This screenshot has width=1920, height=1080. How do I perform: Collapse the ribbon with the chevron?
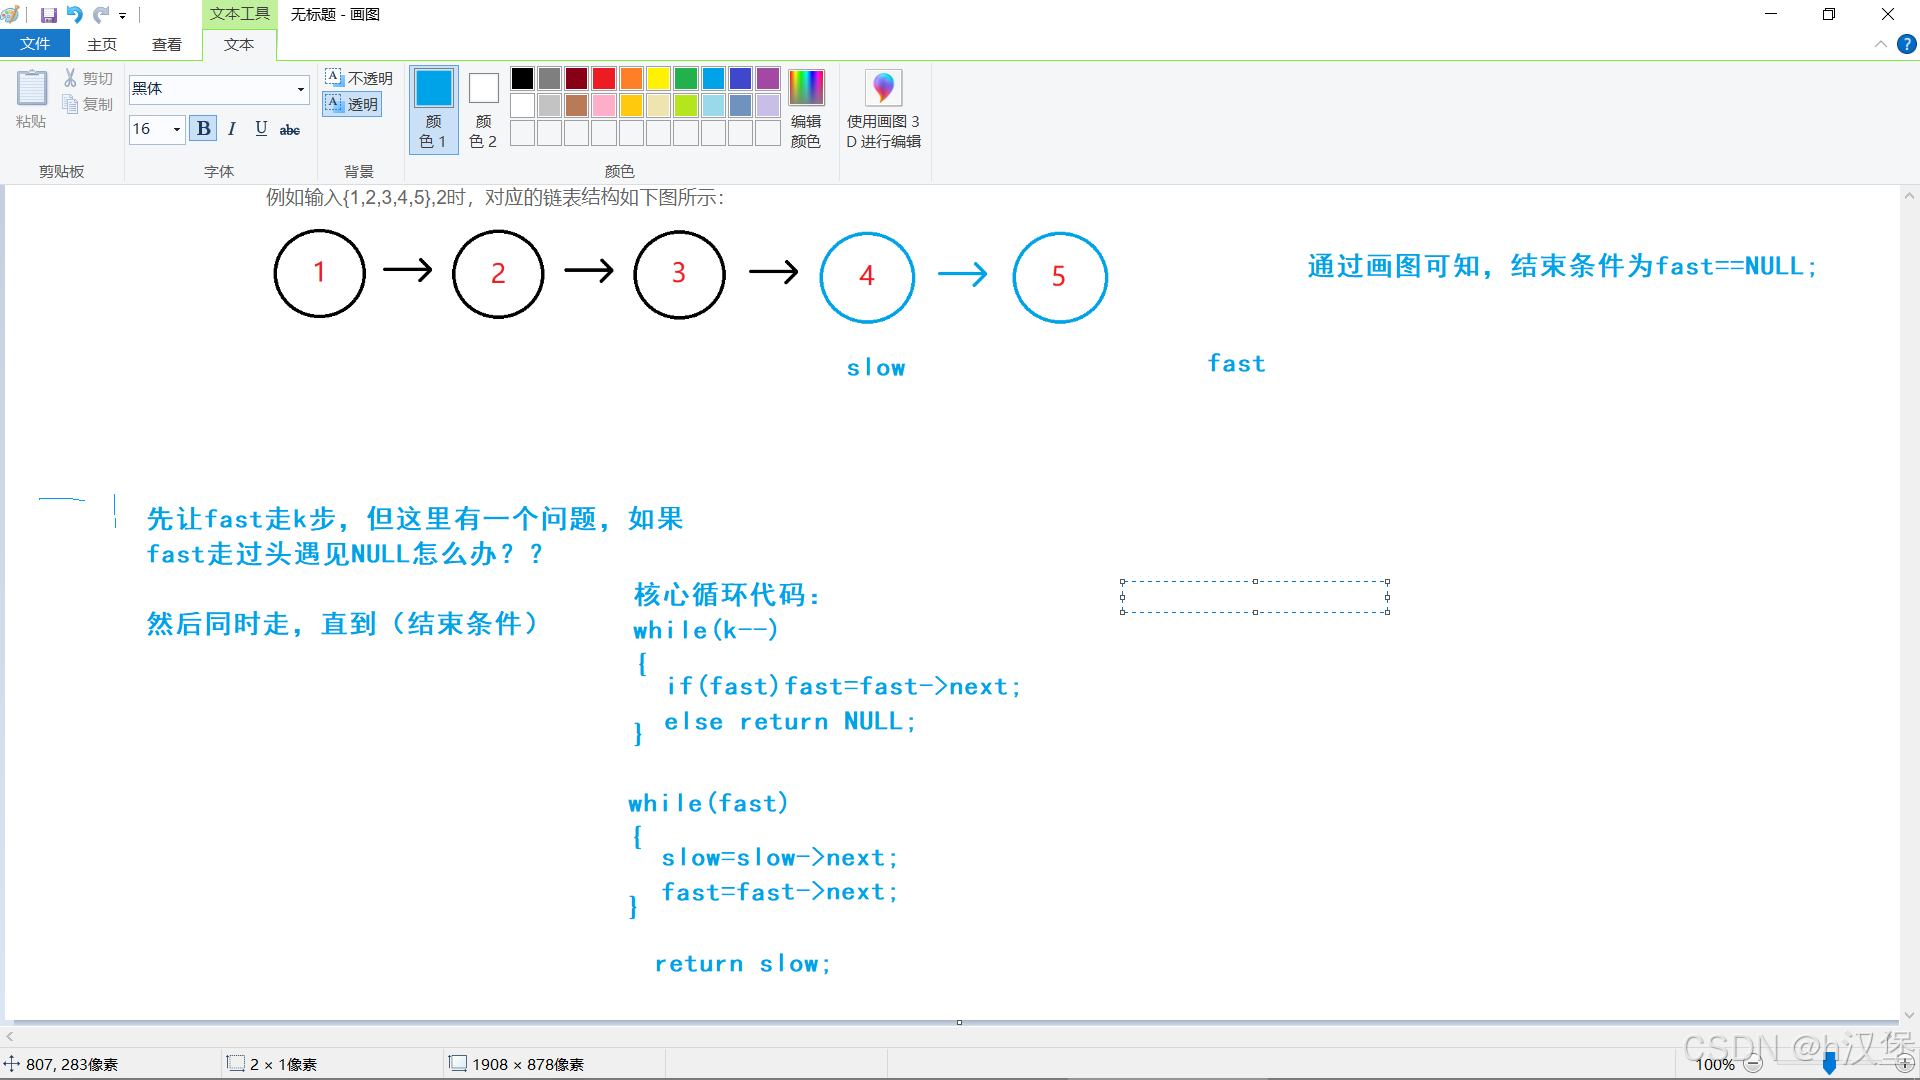(x=1880, y=44)
